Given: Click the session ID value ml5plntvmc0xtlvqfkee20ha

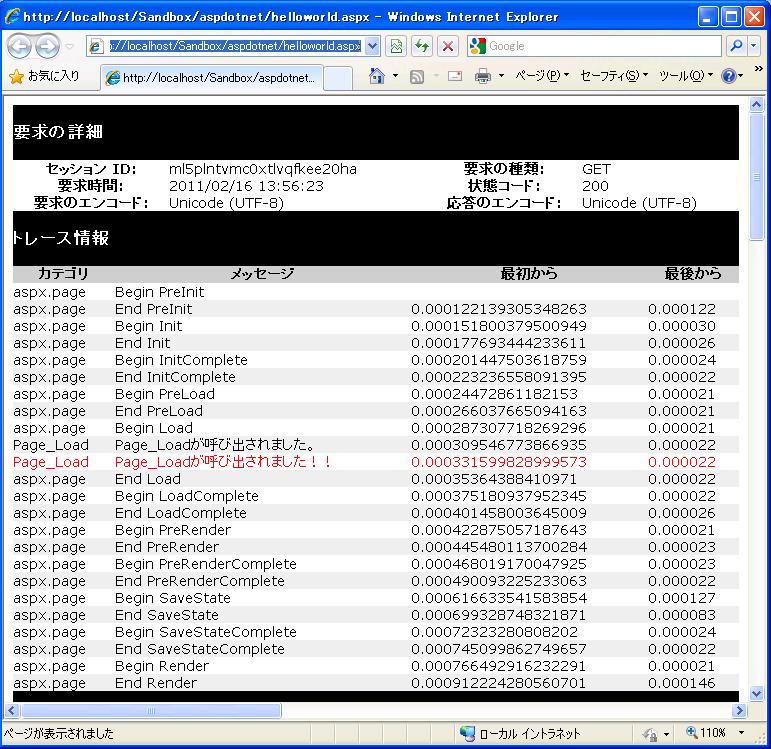Looking at the screenshot, I should point(263,169).
